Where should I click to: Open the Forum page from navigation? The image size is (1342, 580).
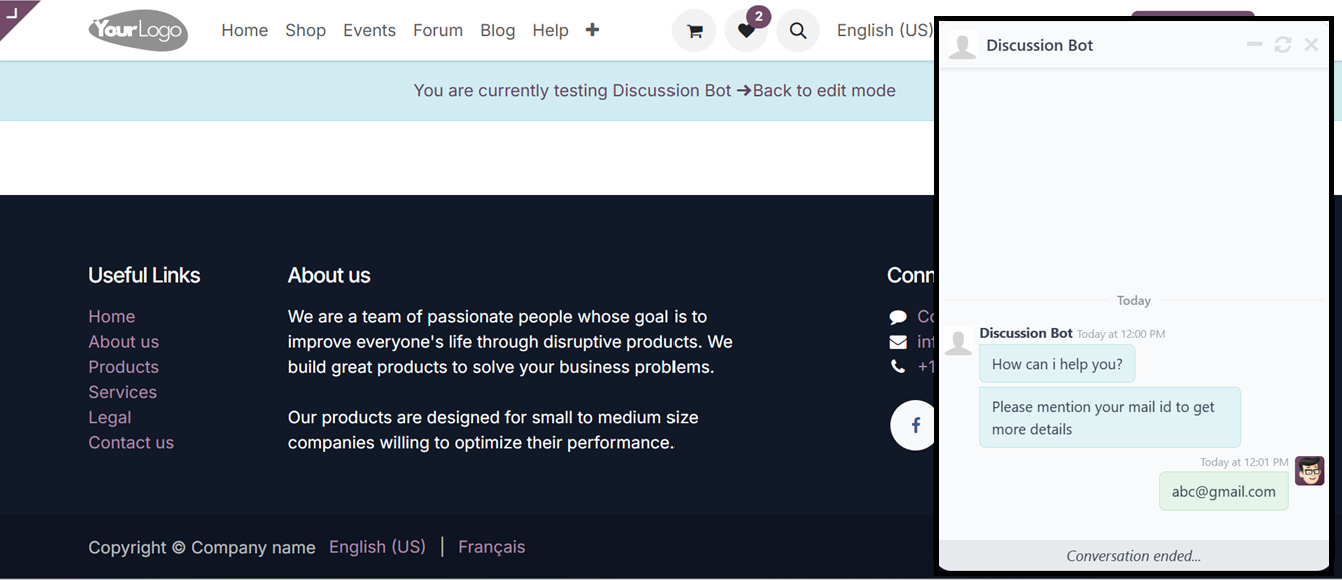(x=438, y=30)
